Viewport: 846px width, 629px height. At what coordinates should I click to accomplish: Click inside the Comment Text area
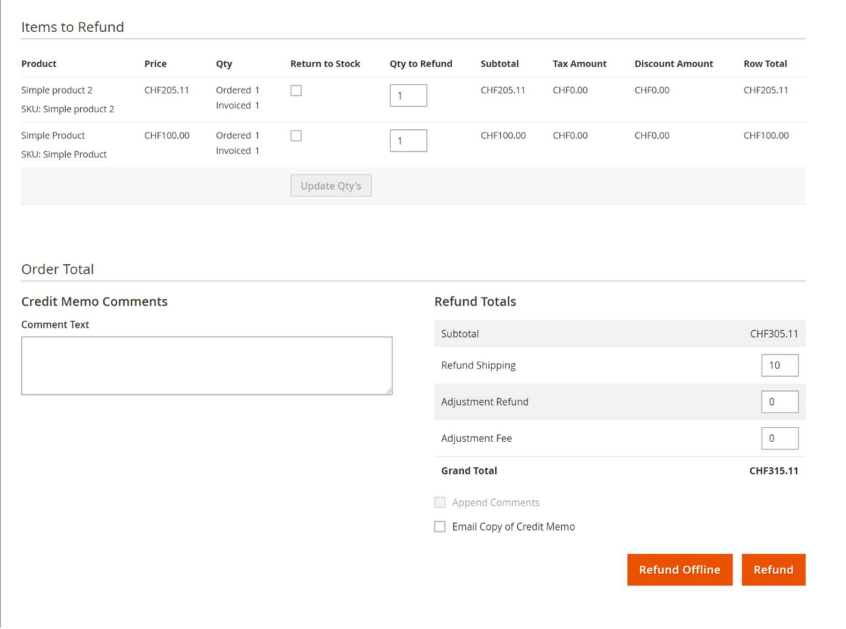click(206, 365)
